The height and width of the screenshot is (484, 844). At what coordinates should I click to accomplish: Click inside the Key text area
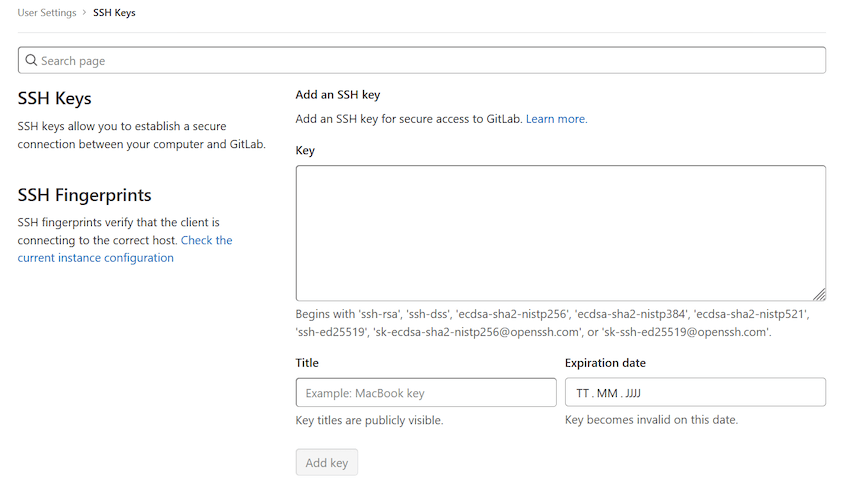click(560, 232)
